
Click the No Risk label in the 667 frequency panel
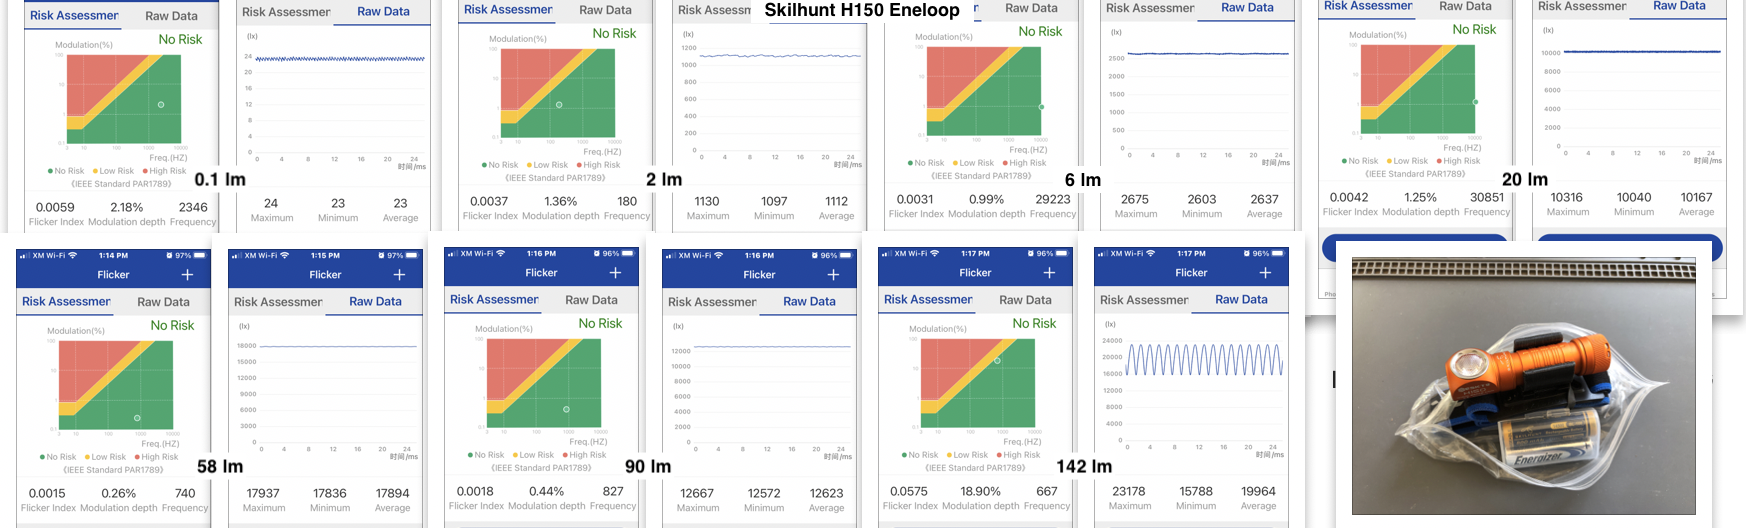(x=1034, y=323)
